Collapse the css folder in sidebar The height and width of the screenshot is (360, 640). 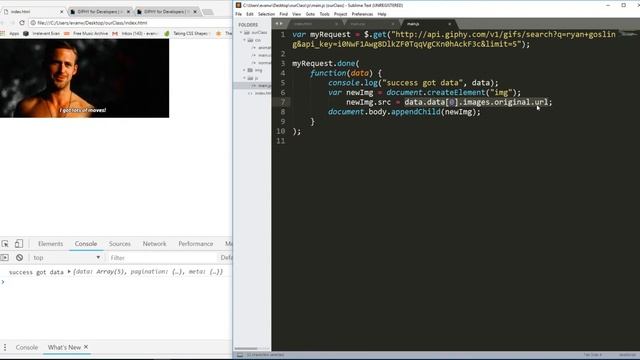pos(244,40)
